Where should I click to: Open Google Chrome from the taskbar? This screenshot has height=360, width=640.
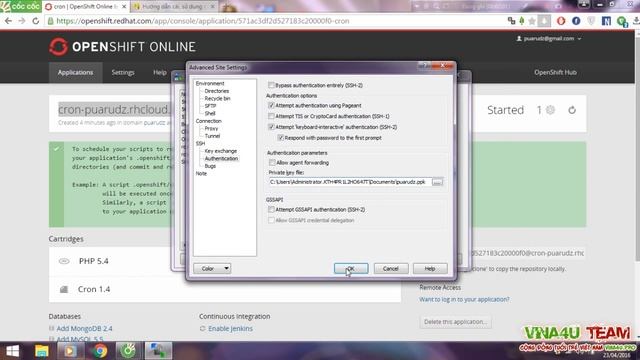(x=99, y=351)
